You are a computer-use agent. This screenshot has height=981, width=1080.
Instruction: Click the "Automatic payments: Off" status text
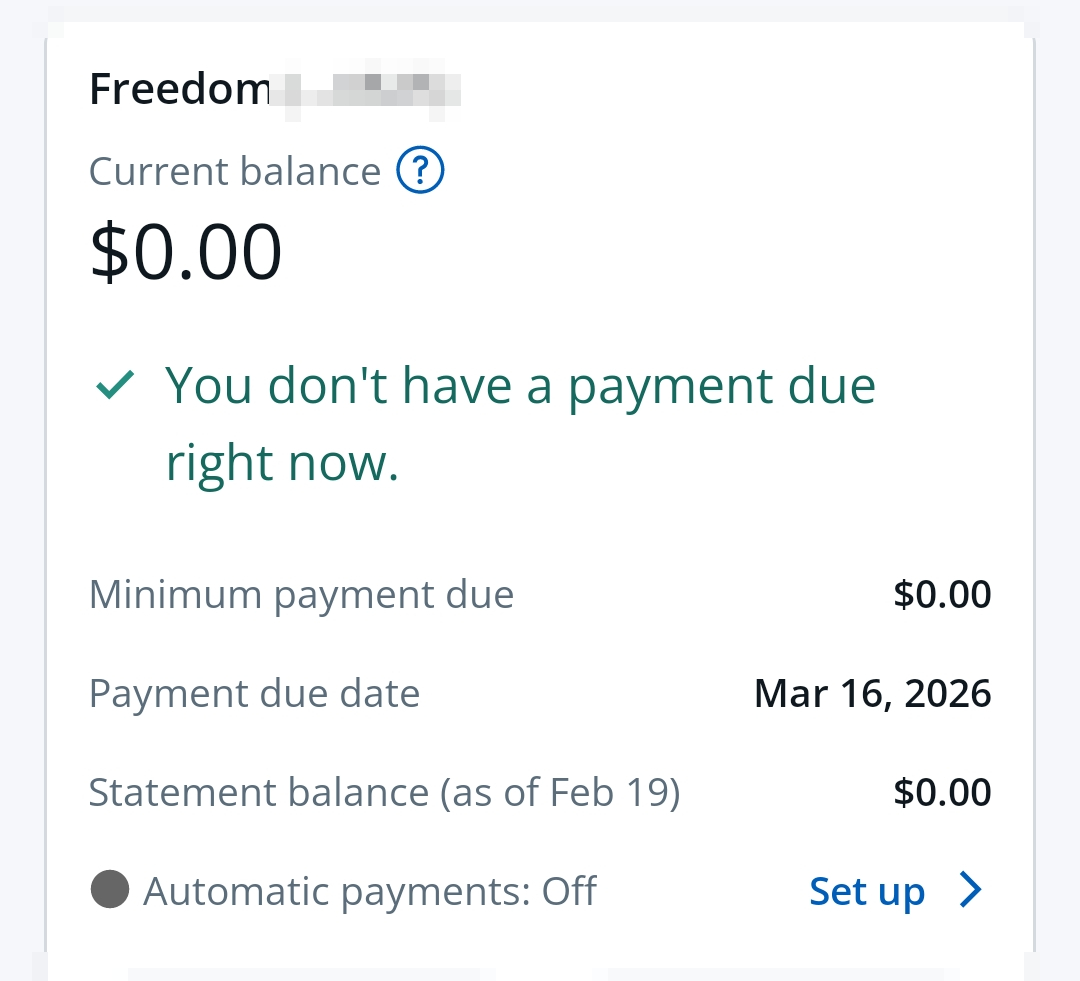370,890
